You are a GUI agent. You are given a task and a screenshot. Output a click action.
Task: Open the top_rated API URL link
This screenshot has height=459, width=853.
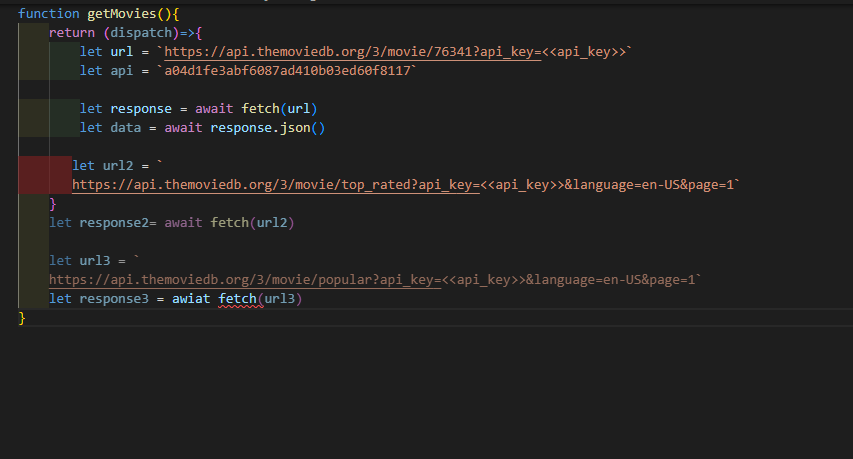(276, 185)
